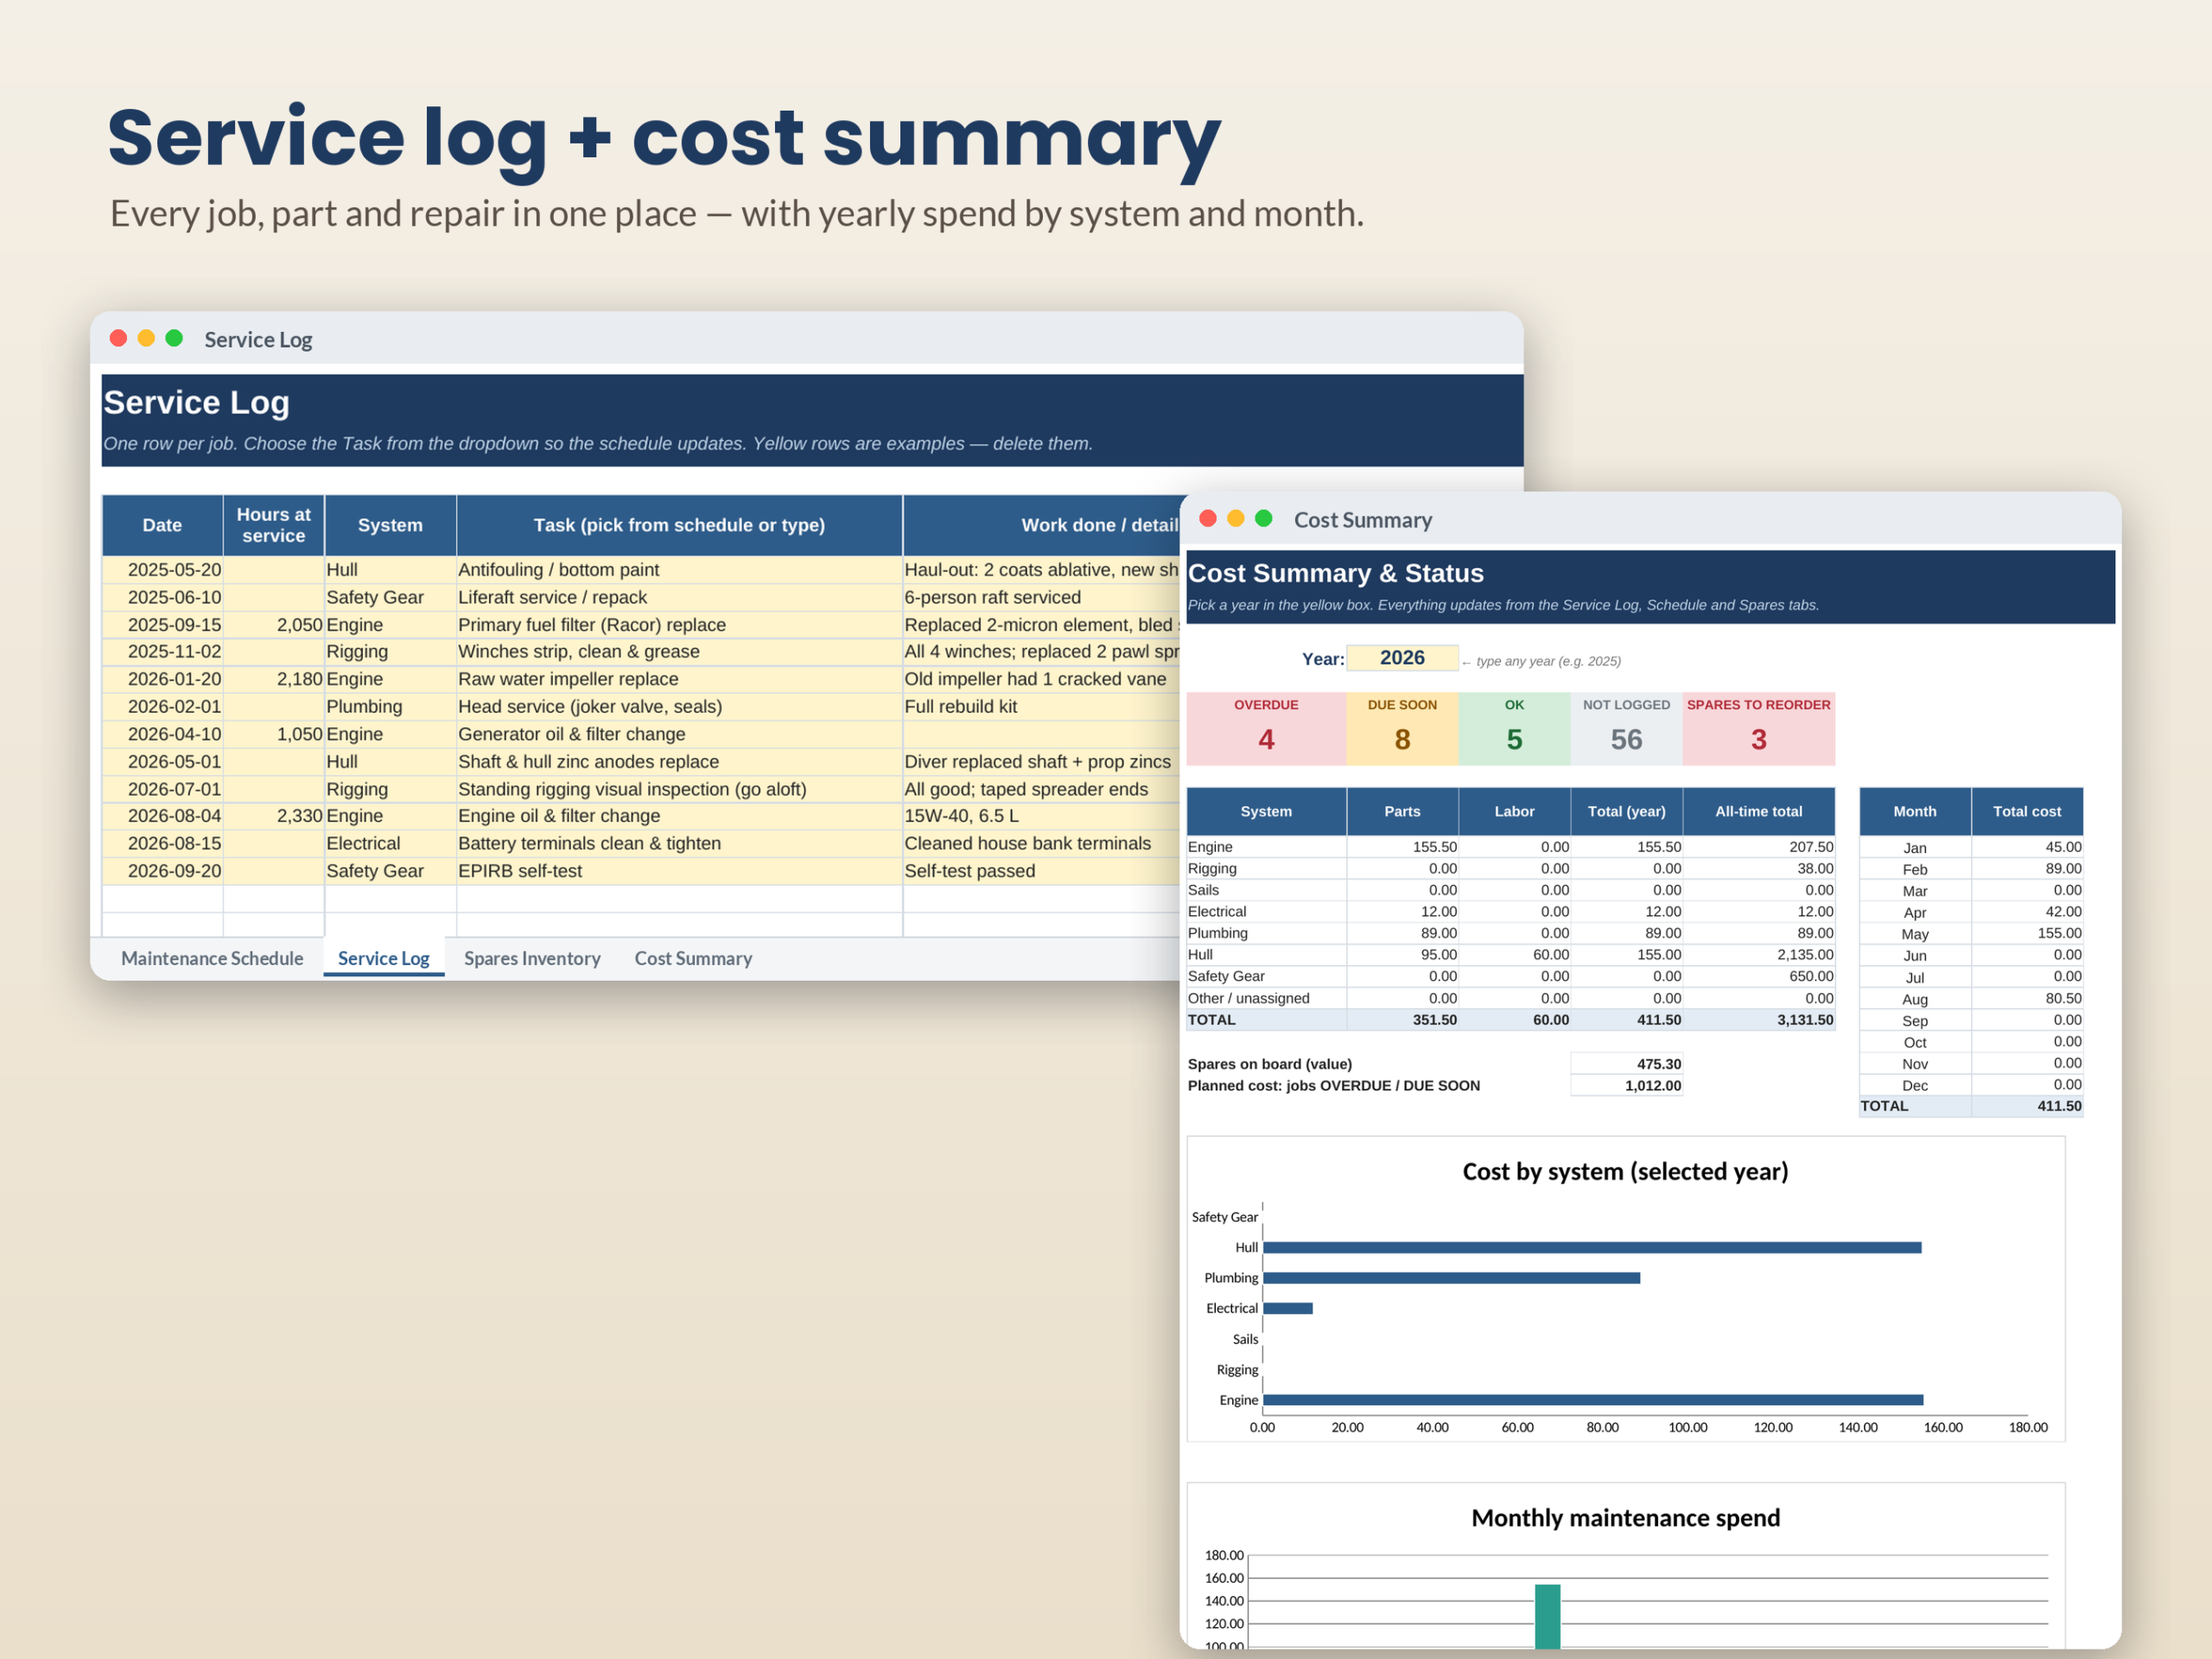
Task: Open the Spares Inventory tab
Action: (x=532, y=958)
